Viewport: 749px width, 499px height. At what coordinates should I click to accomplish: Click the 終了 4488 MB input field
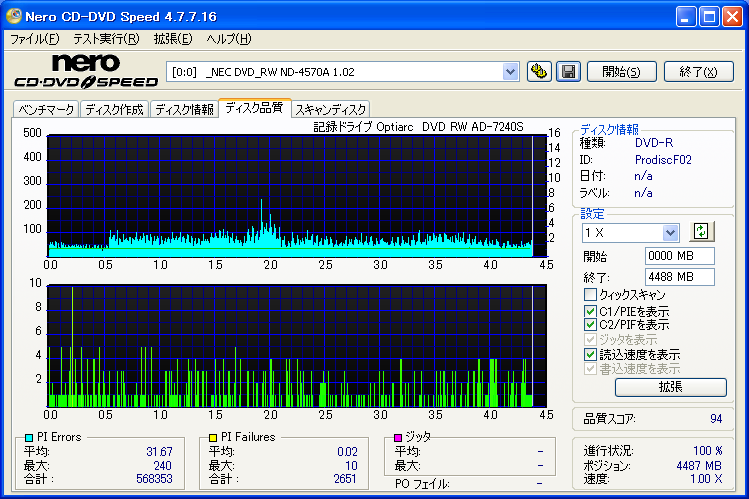coord(679,277)
